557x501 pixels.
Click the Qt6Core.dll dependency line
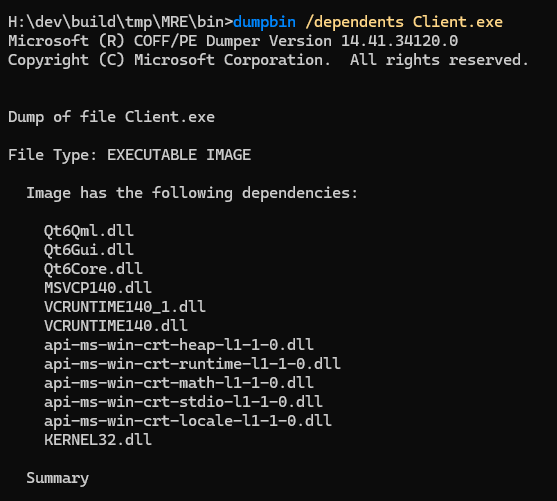(93, 269)
